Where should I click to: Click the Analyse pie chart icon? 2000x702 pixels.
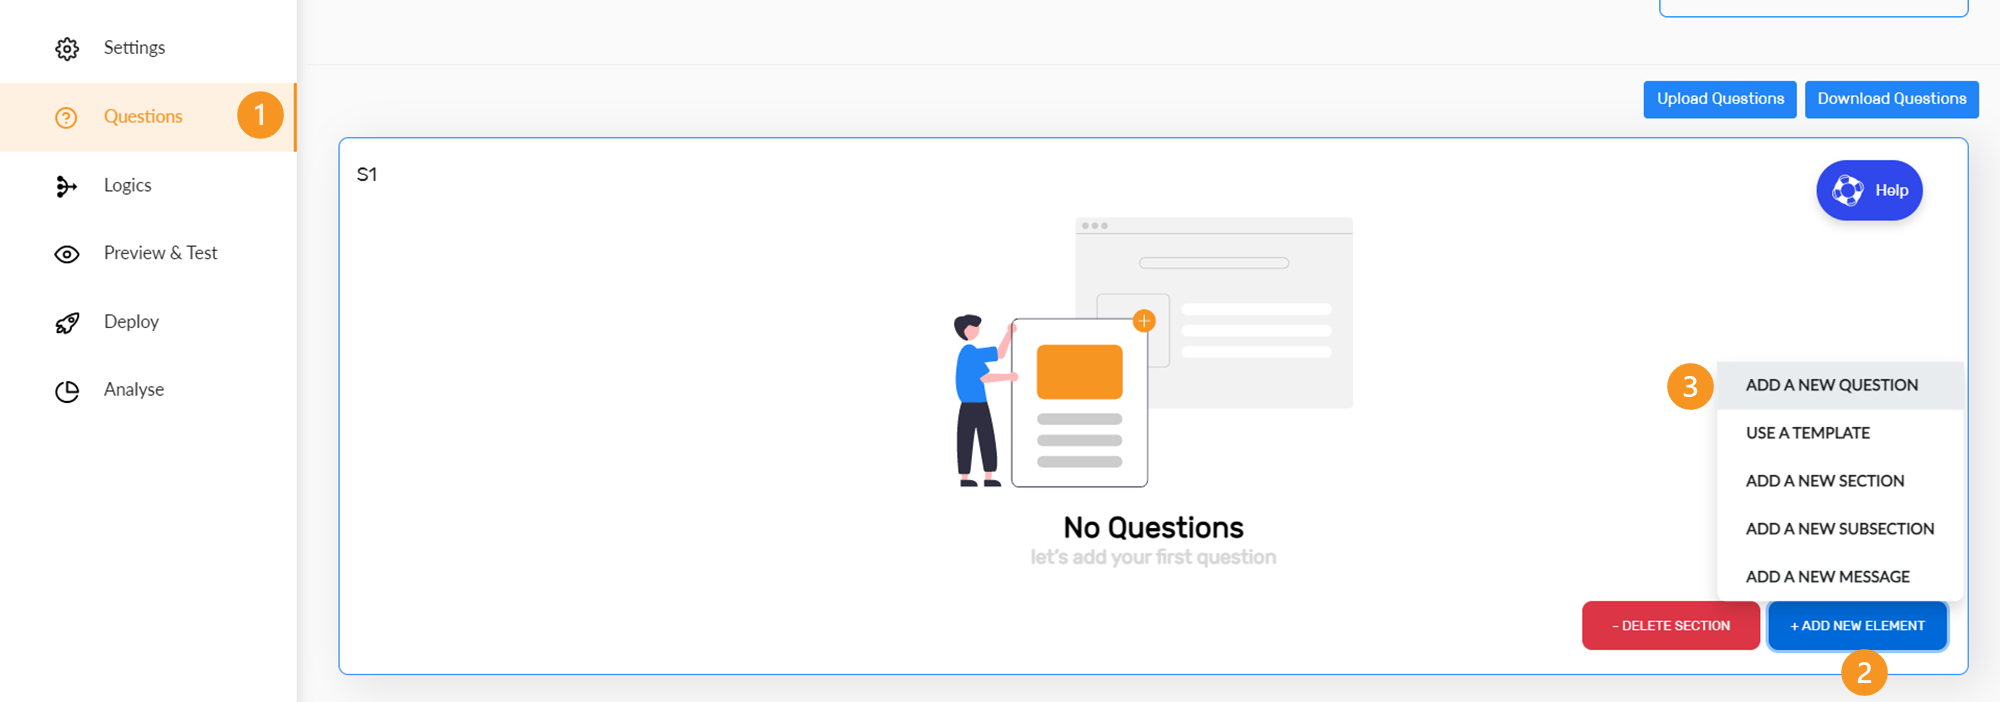click(x=67, y=391)
